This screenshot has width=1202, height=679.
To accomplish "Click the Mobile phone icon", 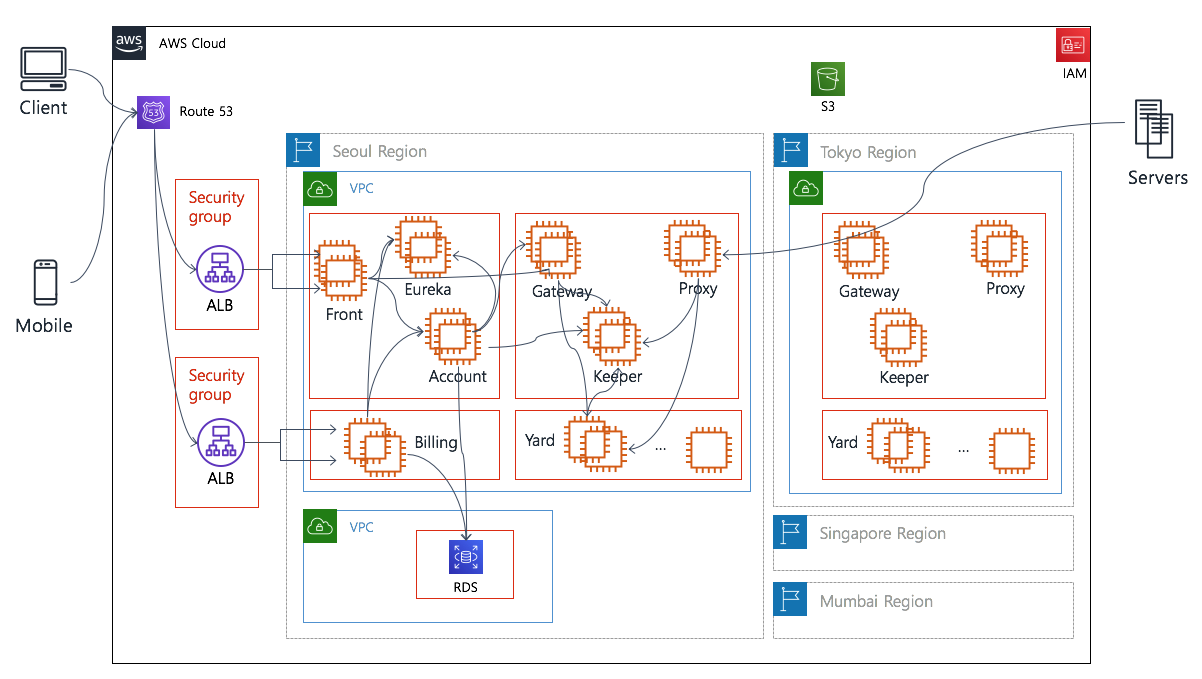I will (x=45, y=283).
